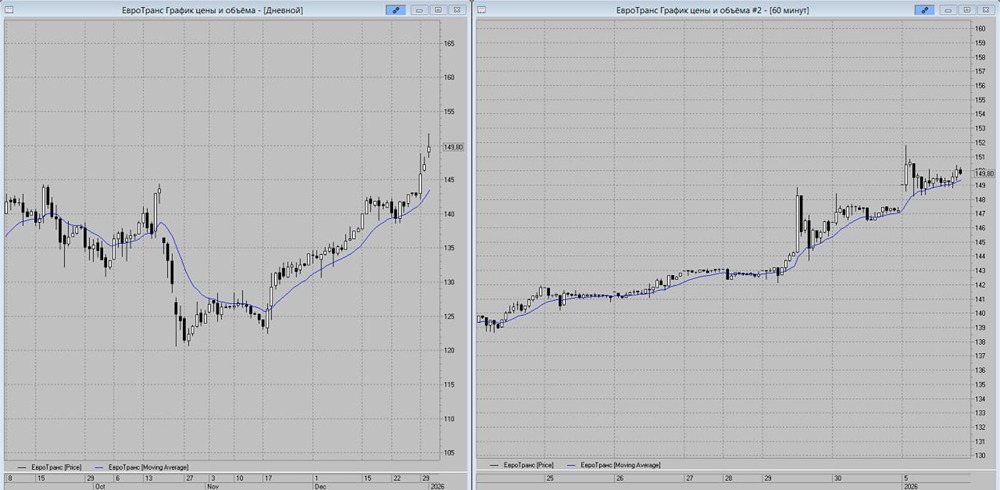1000x490 pixels.
Task: Open the window menu icon of the 60 минут chart
Action: click(x=482, y=10)
